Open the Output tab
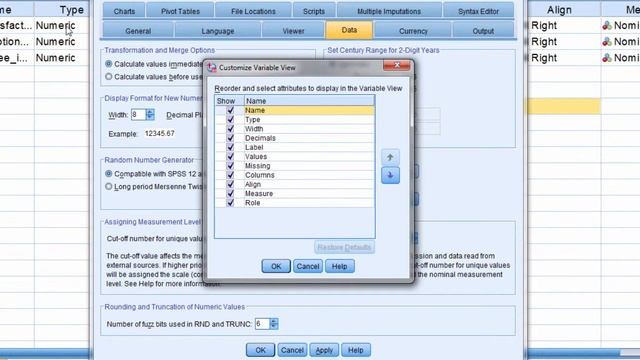640x360 pixels. point(483,31)
